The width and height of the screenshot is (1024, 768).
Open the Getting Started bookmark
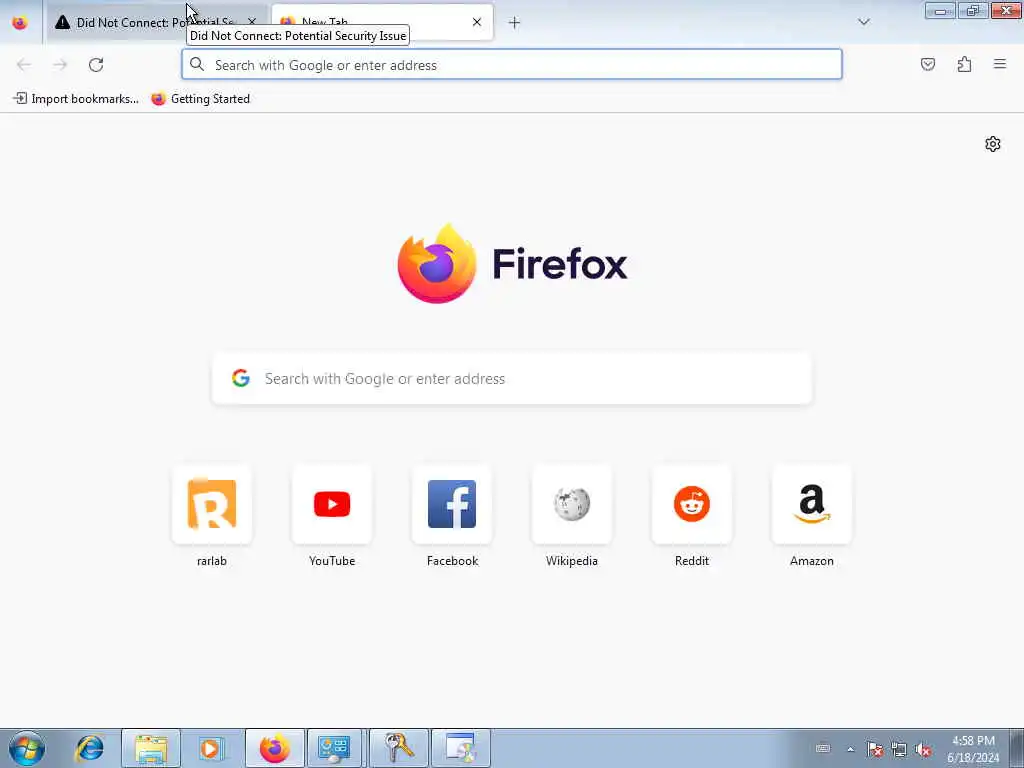200,99
